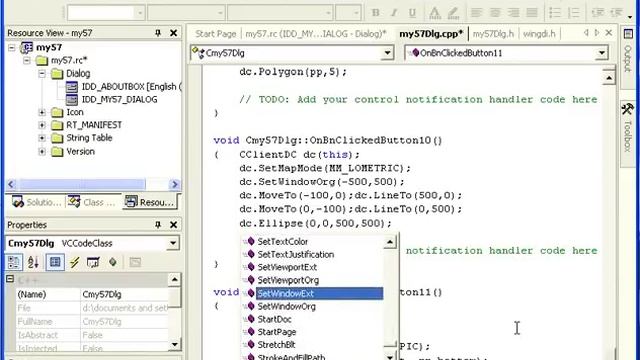Click the bulleted list icon
Viewport: 640px width, 360px height.
pos(555,13)
